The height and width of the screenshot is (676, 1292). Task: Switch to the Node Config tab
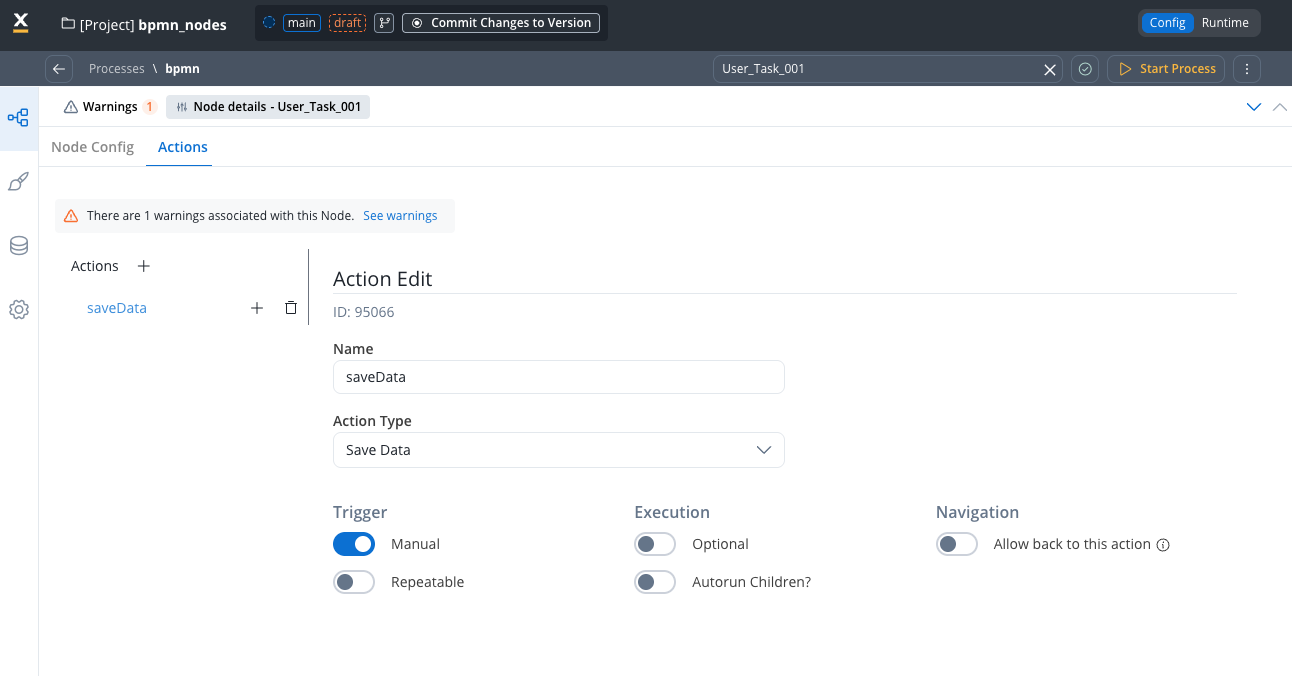(x=92, y=147)
